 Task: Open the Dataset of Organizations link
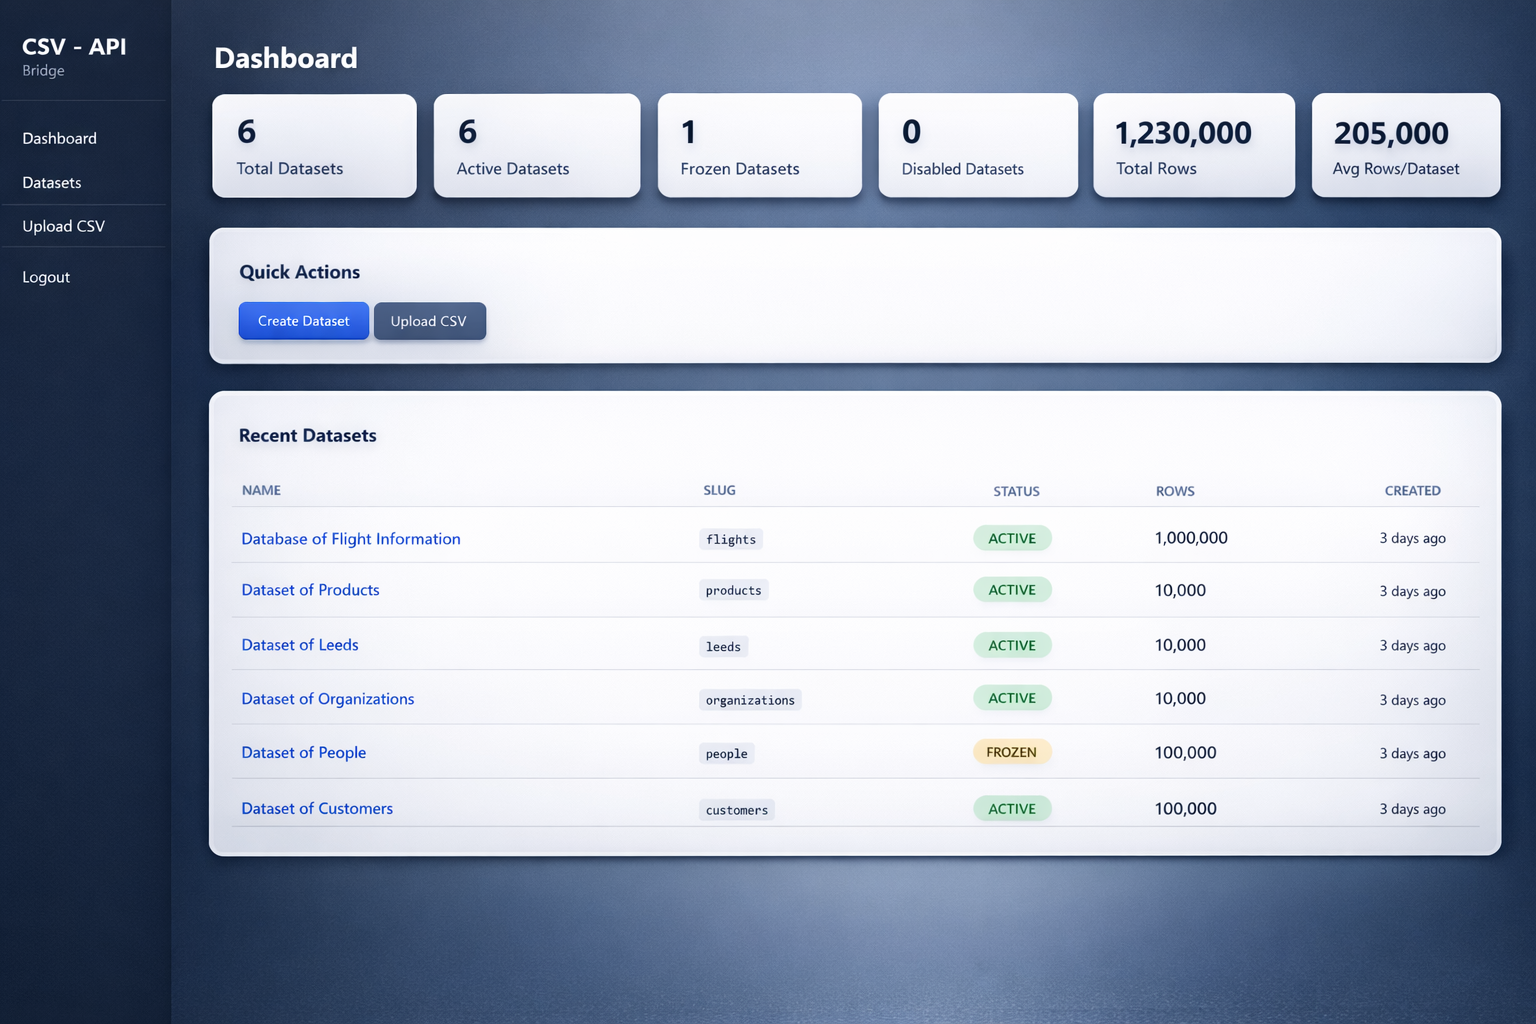pos(327,699)
